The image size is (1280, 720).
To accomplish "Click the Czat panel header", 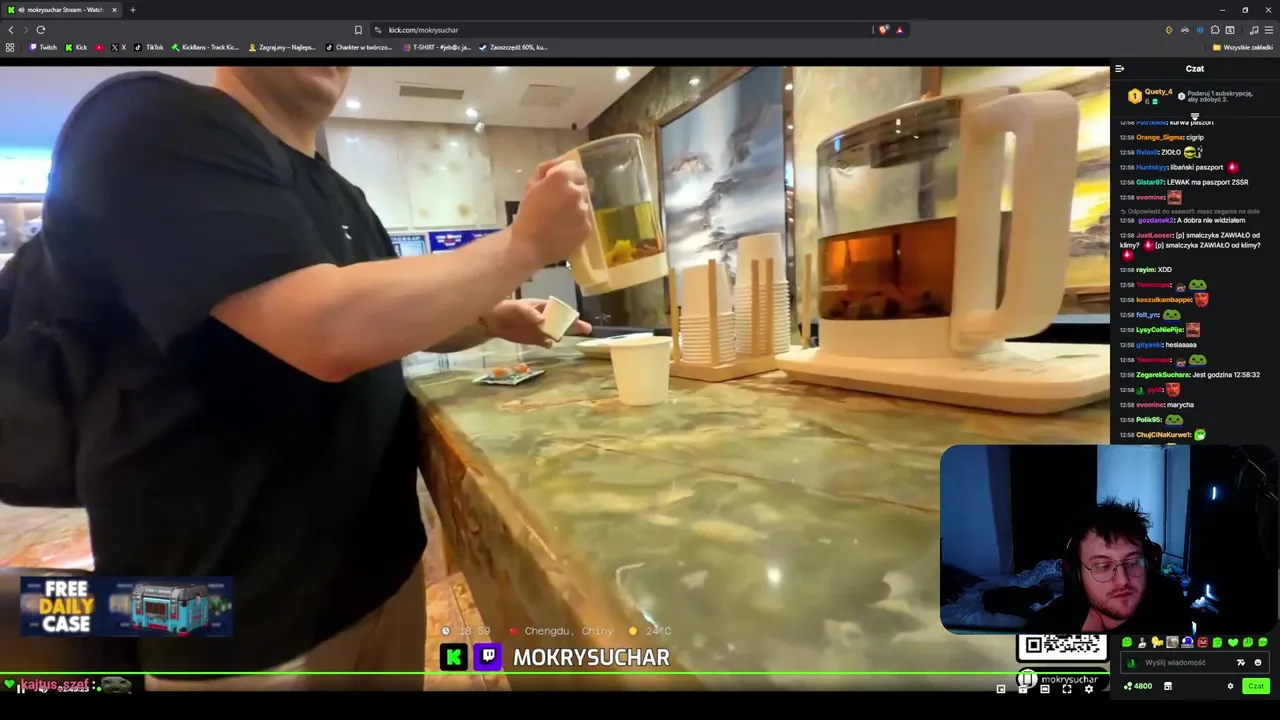I will [1195, 69].
